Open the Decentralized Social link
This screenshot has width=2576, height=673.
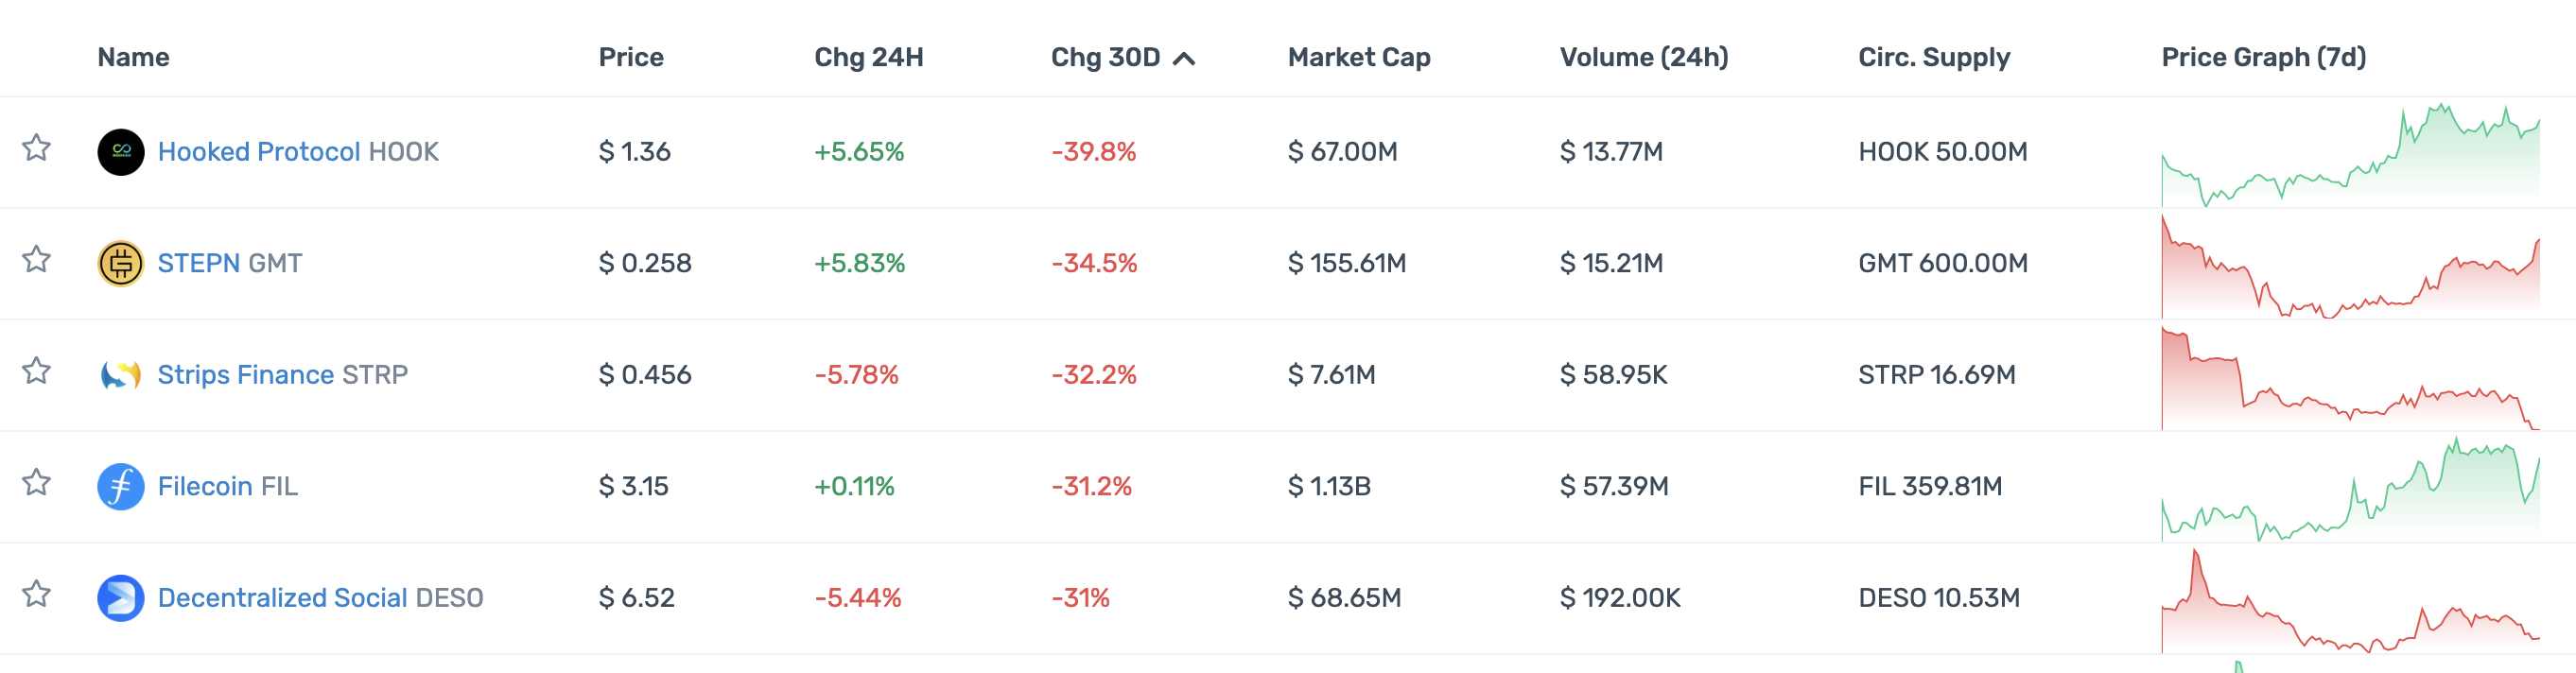pyautogui.click(x=282, y=598)
